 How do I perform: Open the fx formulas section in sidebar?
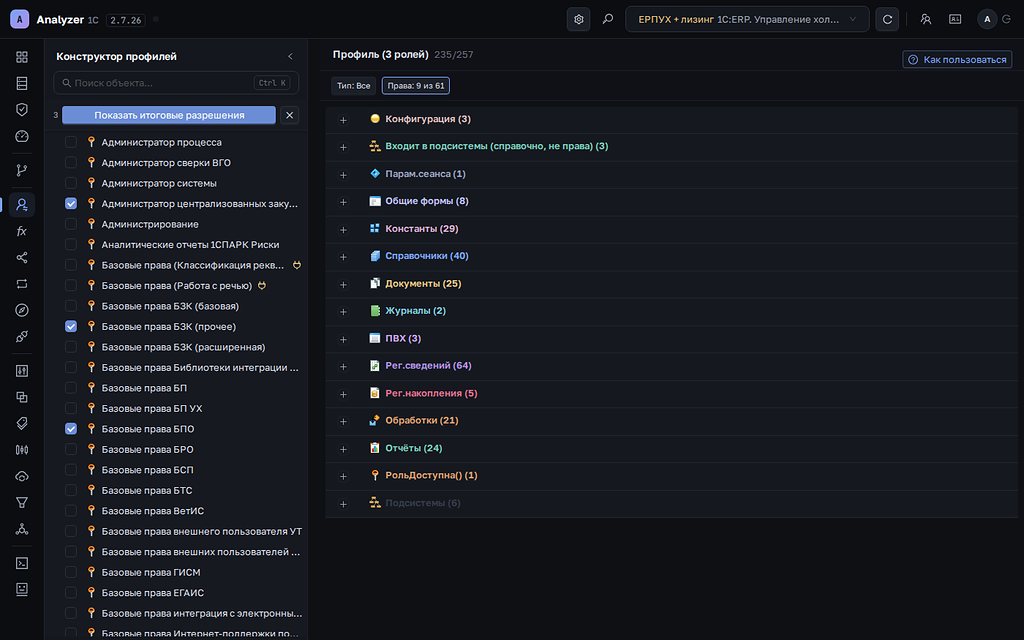[22, 231]
